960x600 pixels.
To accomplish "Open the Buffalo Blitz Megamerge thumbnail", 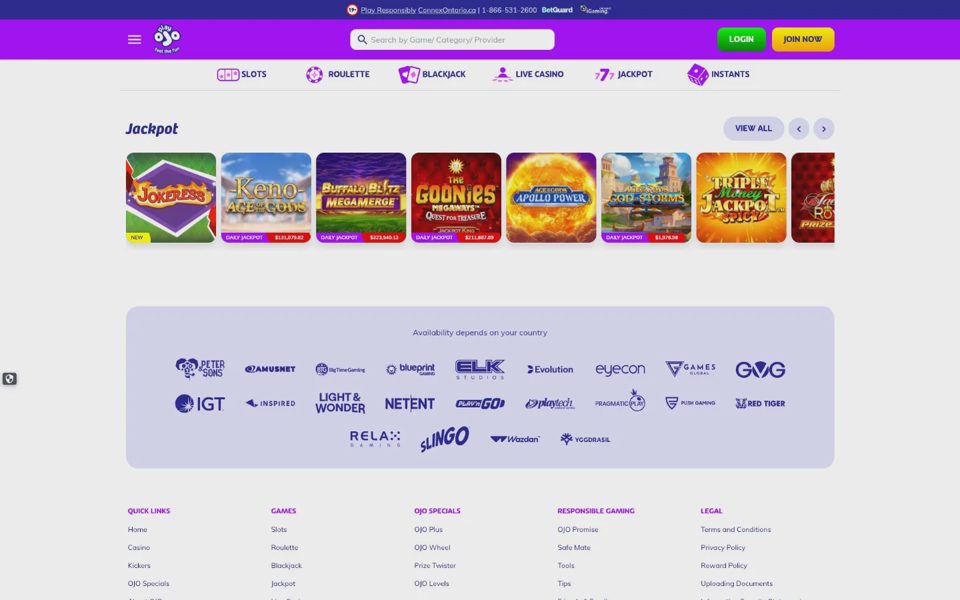I will pos(361,198).
